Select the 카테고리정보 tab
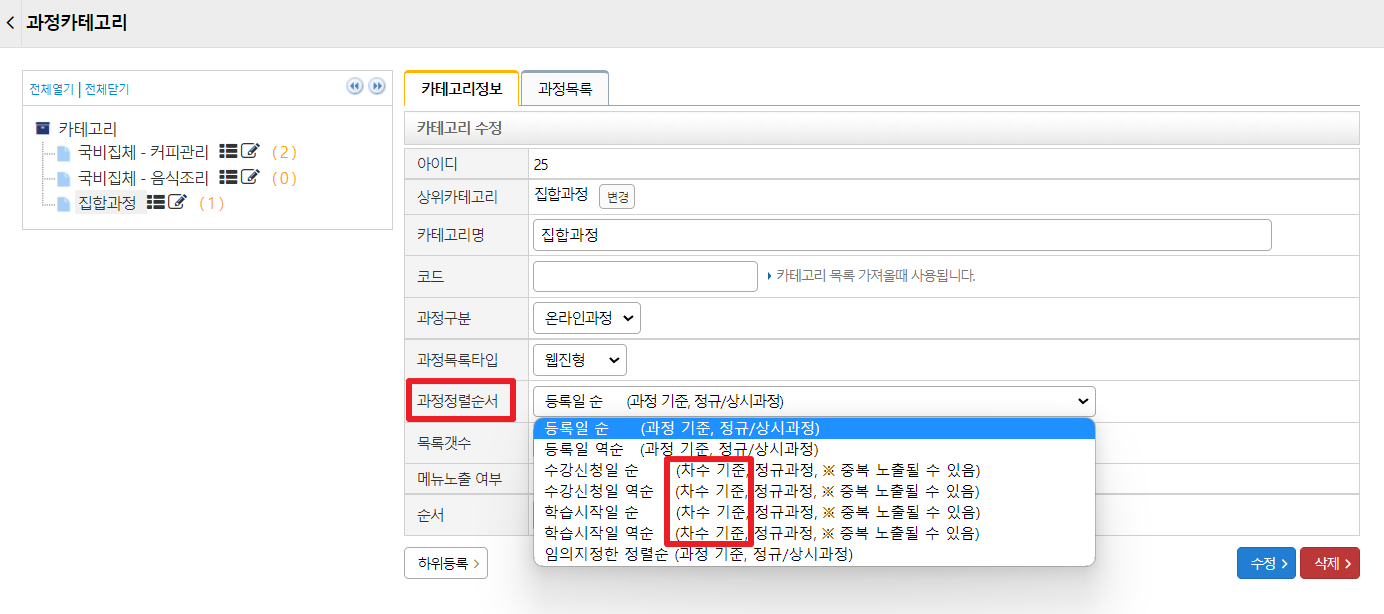The width and height of the screenshot is (1384, 614). [461, 89]
